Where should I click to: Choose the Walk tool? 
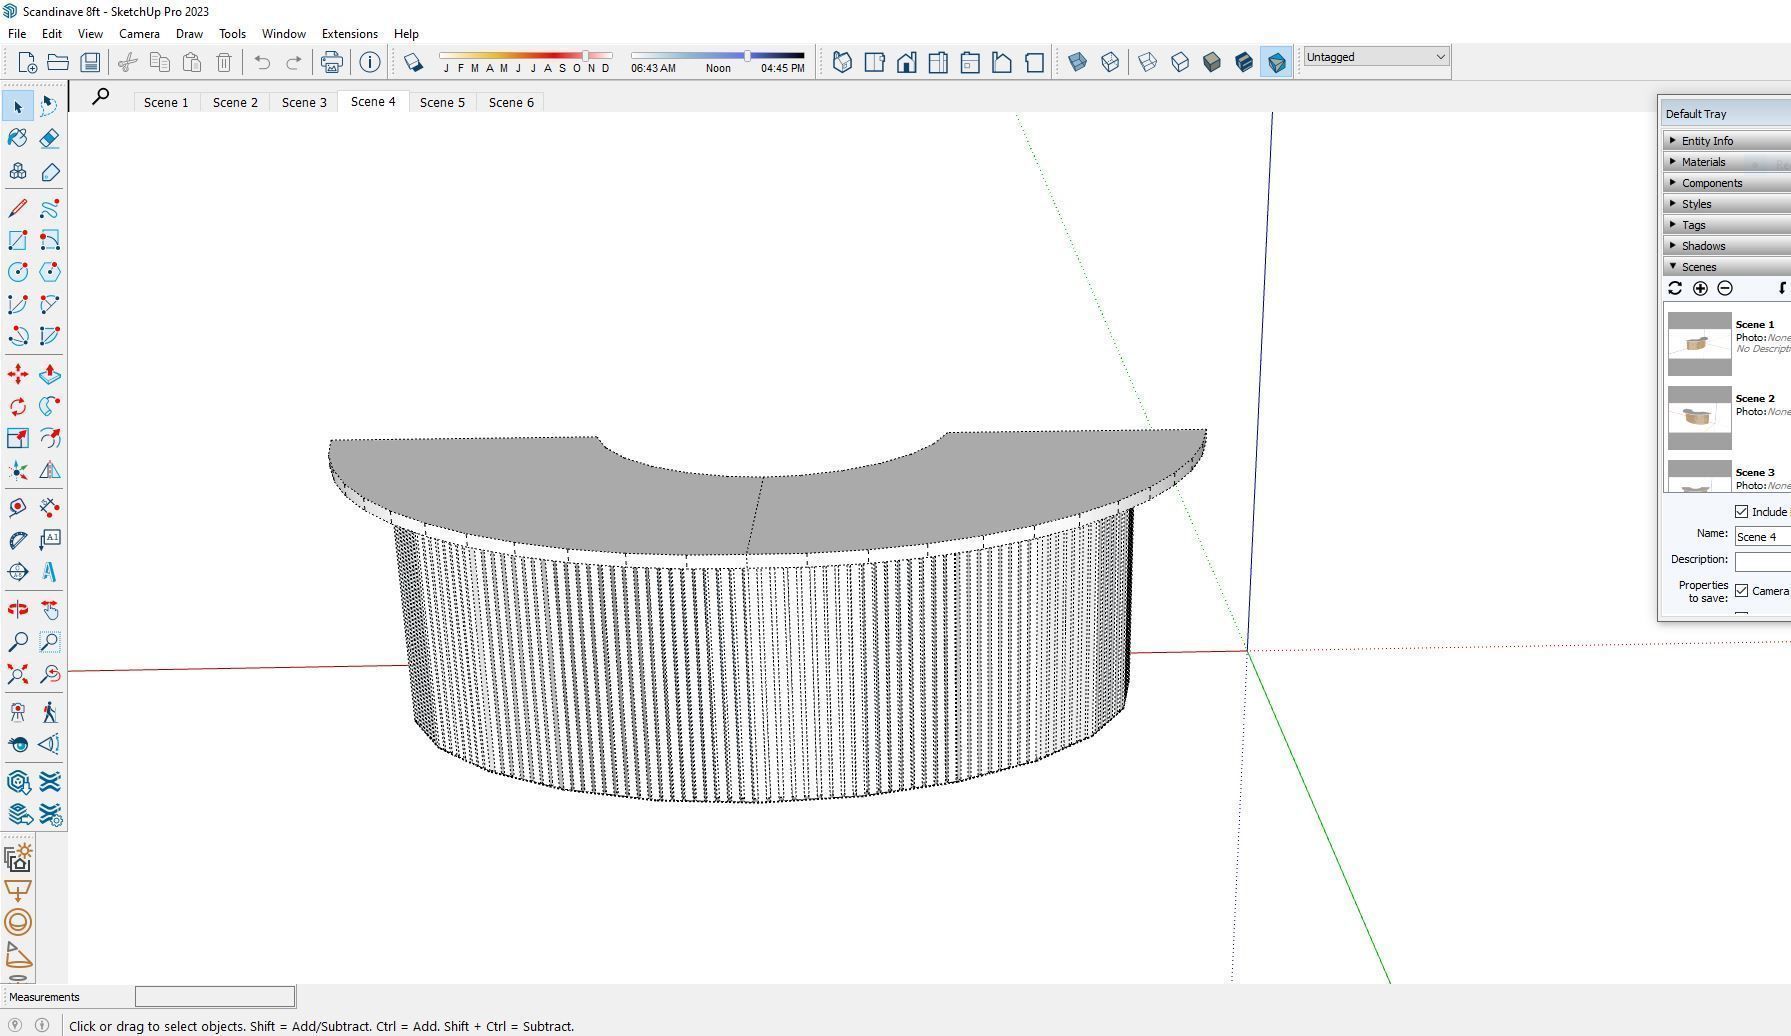(49, 712)
